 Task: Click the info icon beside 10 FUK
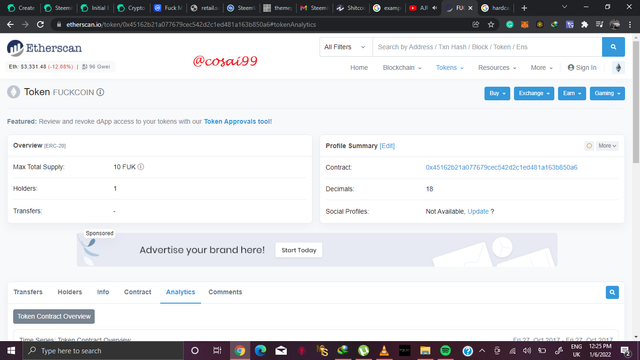point(141,167)
